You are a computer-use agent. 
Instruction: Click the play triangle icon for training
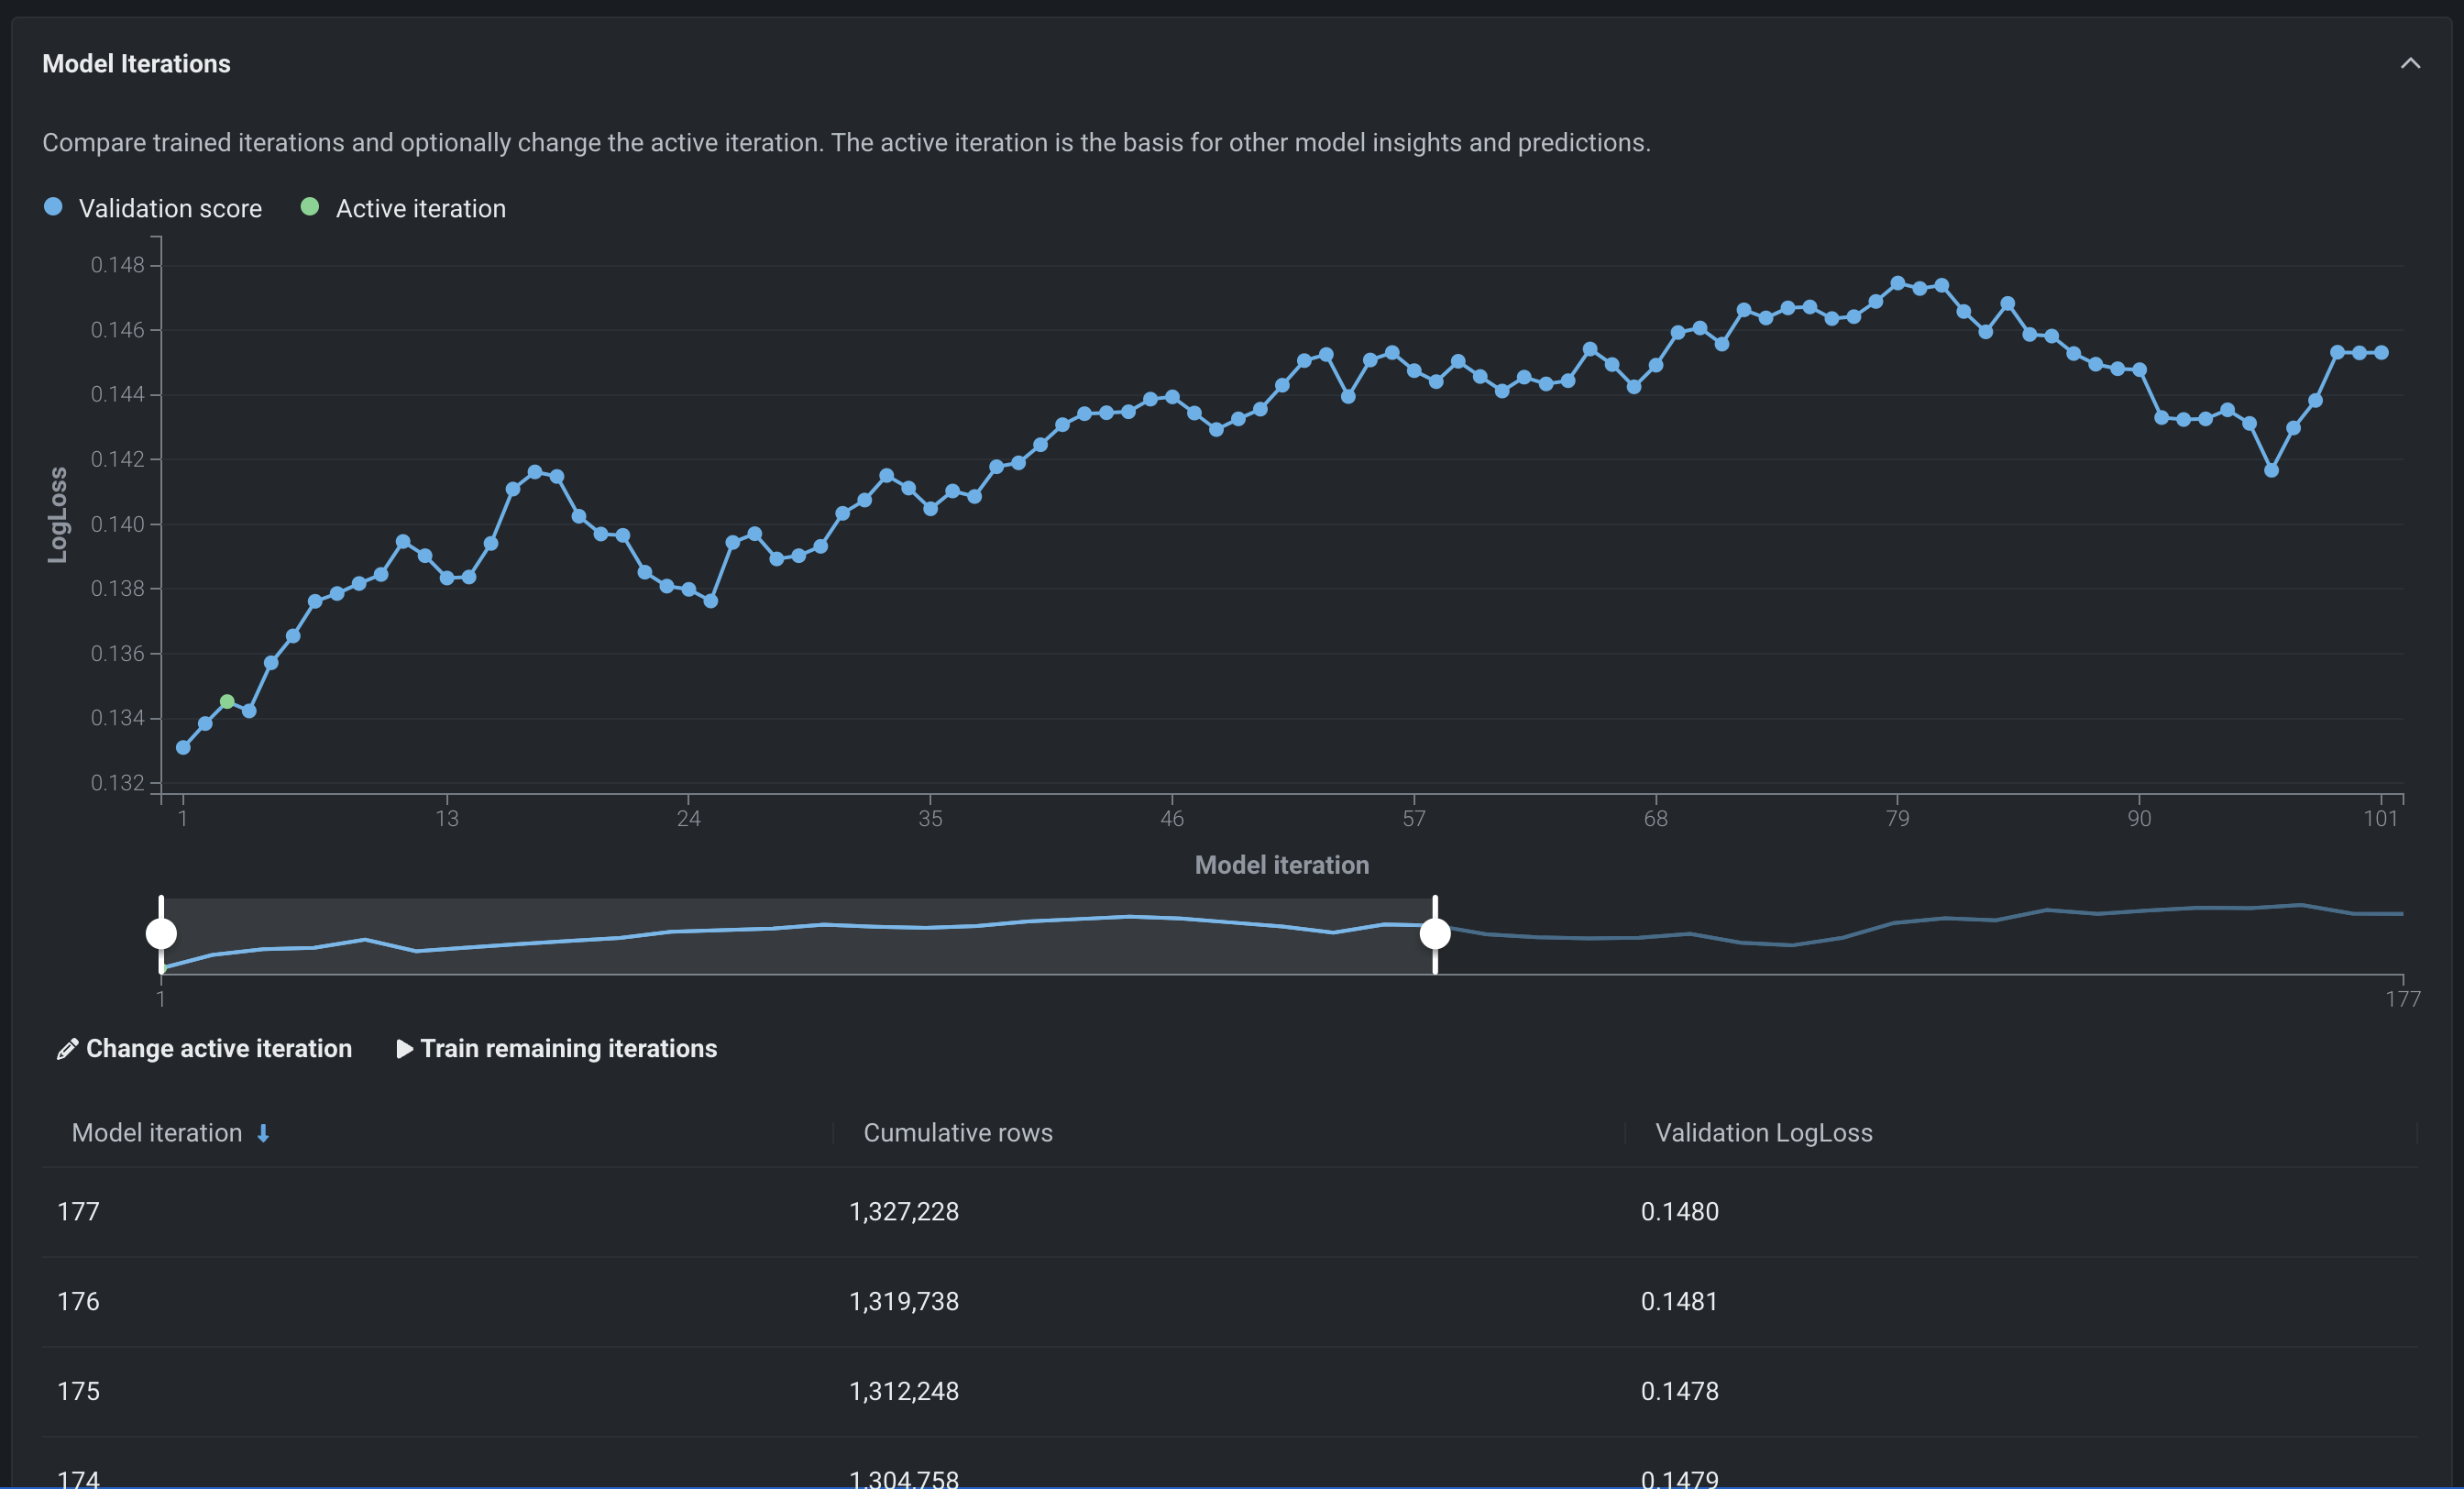tap(404, 1049)
